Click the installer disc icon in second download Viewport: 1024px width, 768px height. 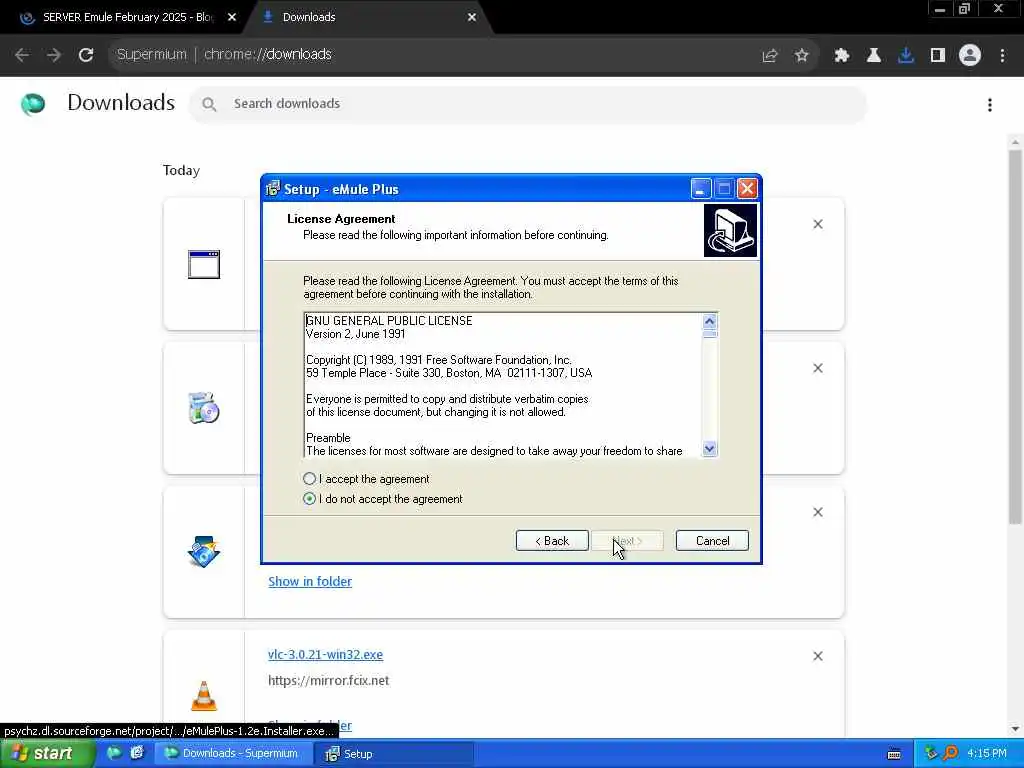coord(204,408)
